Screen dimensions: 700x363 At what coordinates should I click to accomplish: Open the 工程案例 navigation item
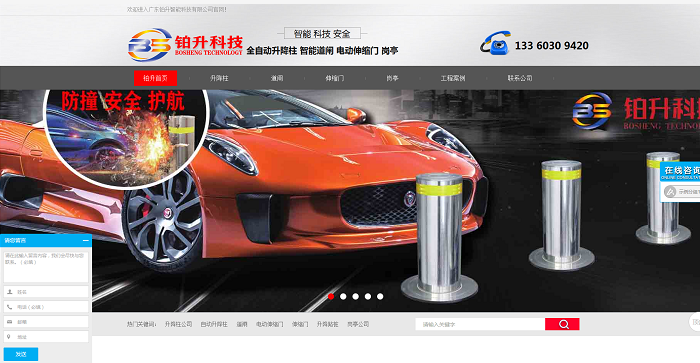tap(453, 78)
